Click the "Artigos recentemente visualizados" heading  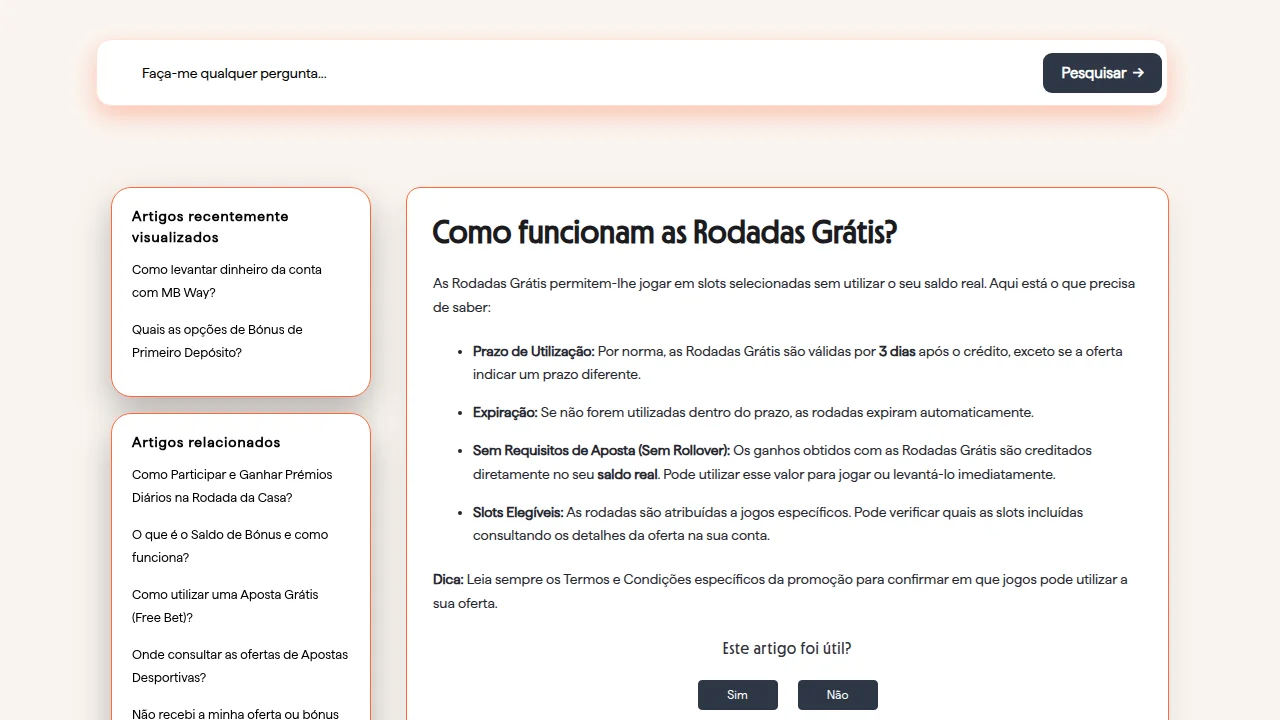click(210, 227)
